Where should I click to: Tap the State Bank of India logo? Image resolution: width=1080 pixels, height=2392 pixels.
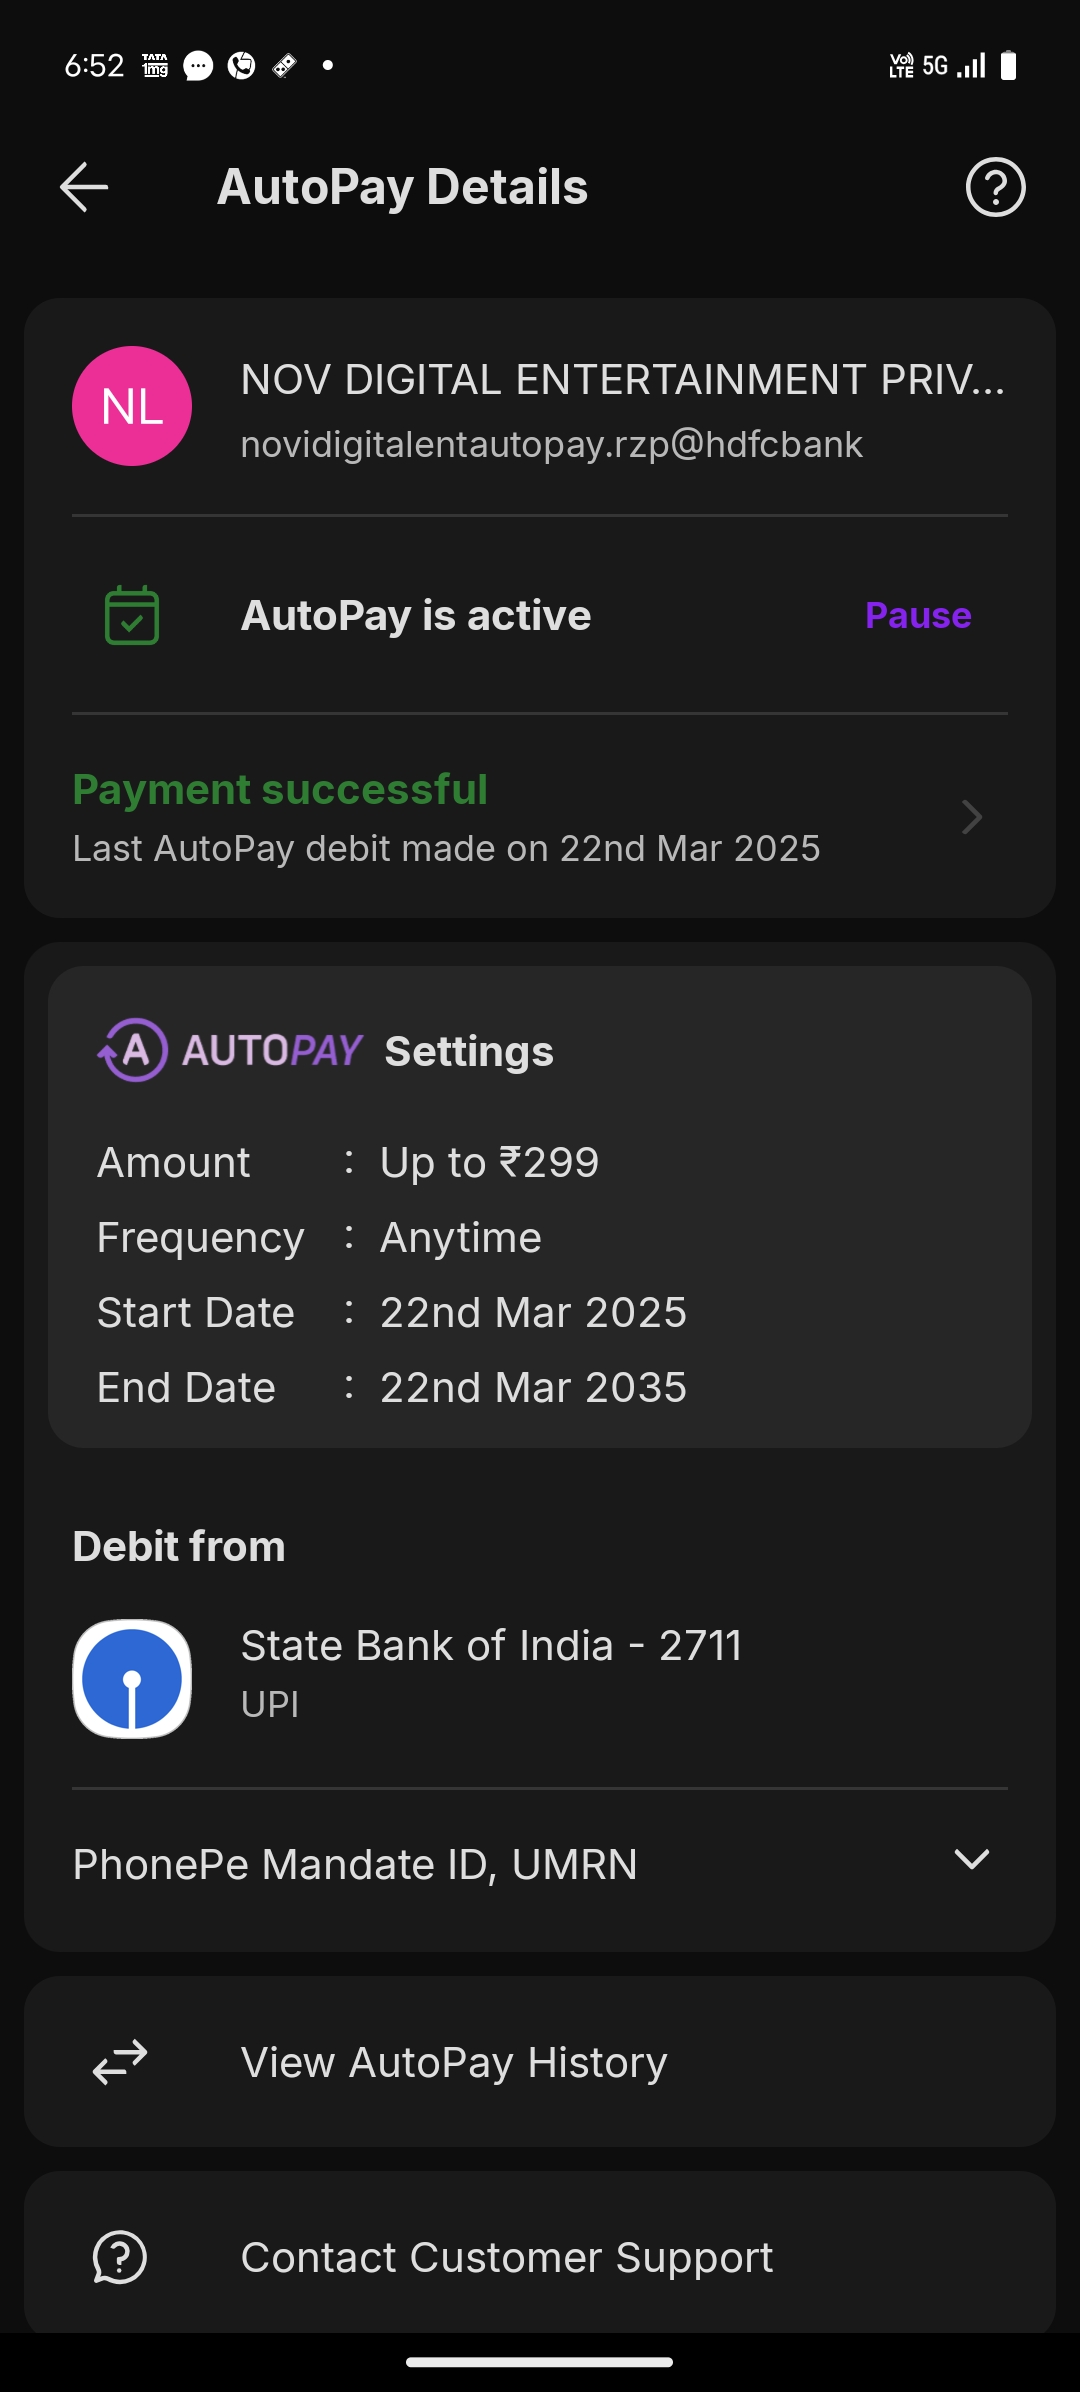132,1678
